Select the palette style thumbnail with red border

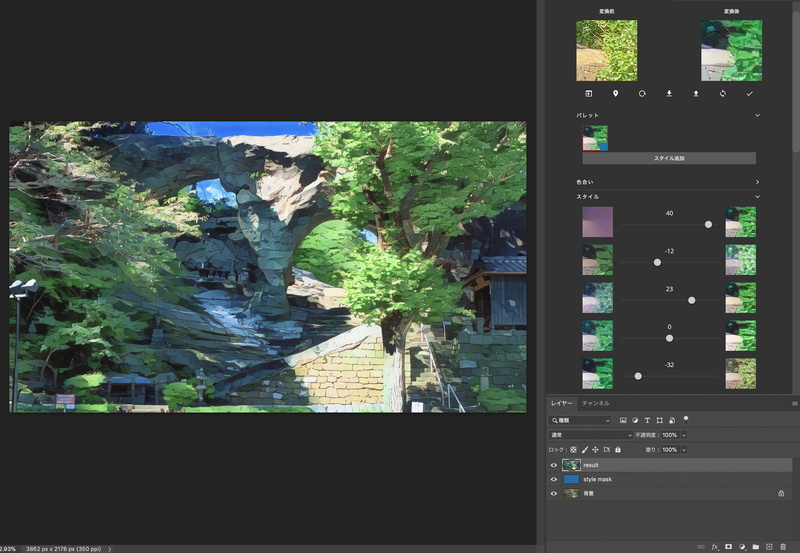[595, 138]
